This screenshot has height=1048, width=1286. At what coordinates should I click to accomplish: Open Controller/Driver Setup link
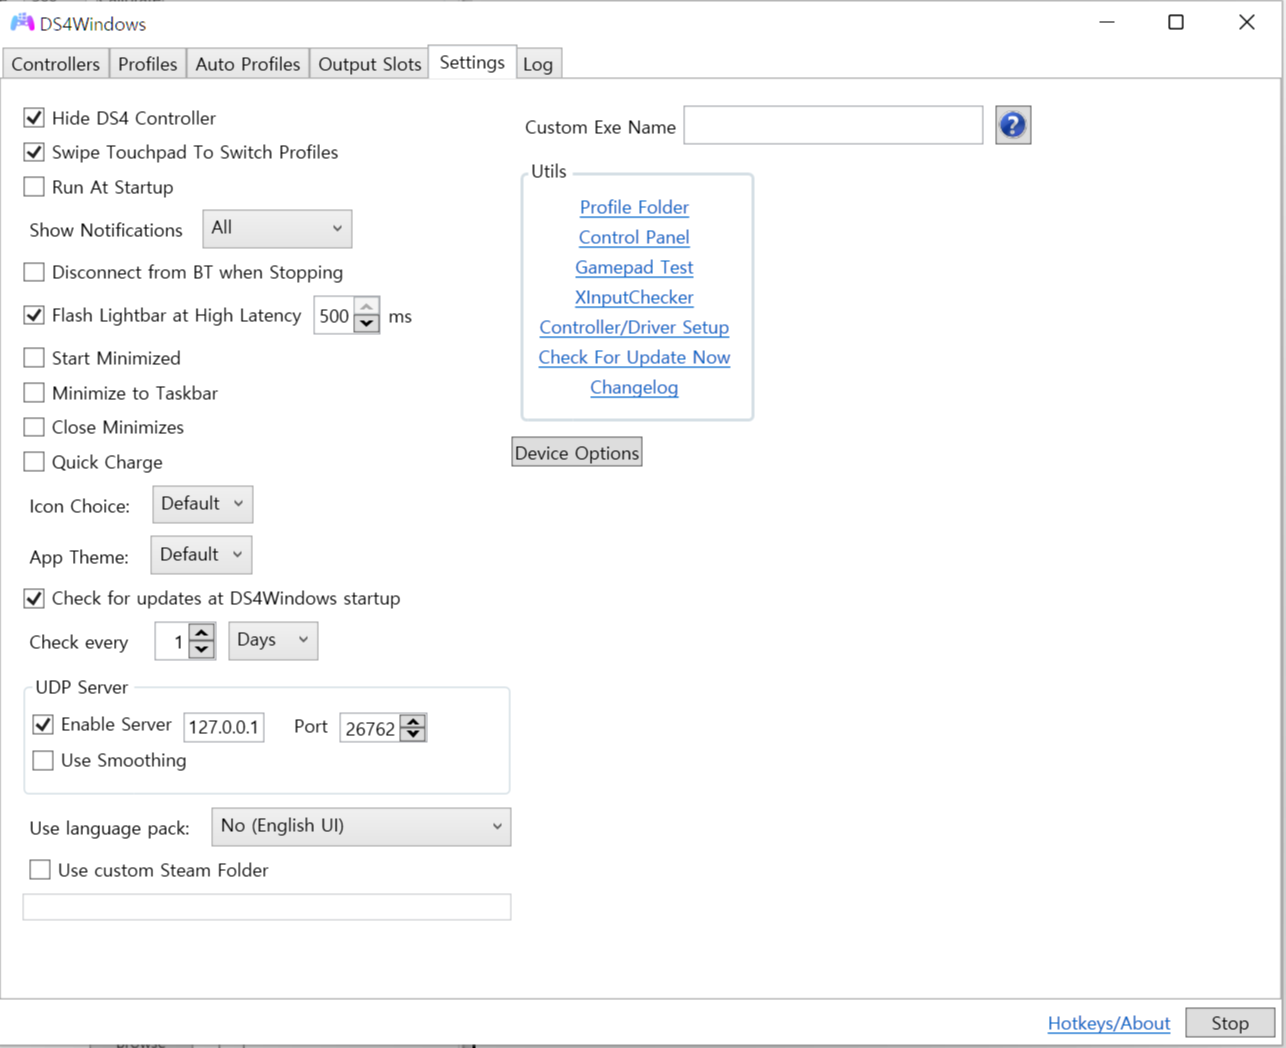[634, 327]
